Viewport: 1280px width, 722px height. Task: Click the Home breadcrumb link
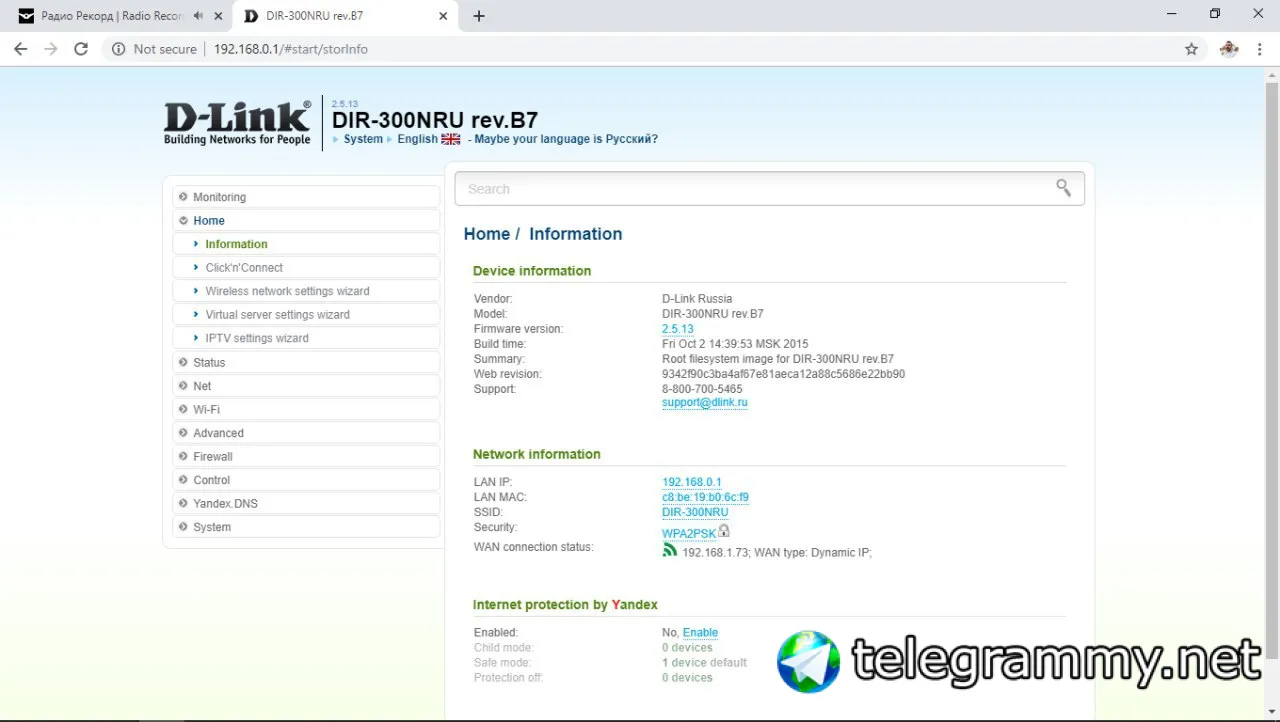(487, 234)
